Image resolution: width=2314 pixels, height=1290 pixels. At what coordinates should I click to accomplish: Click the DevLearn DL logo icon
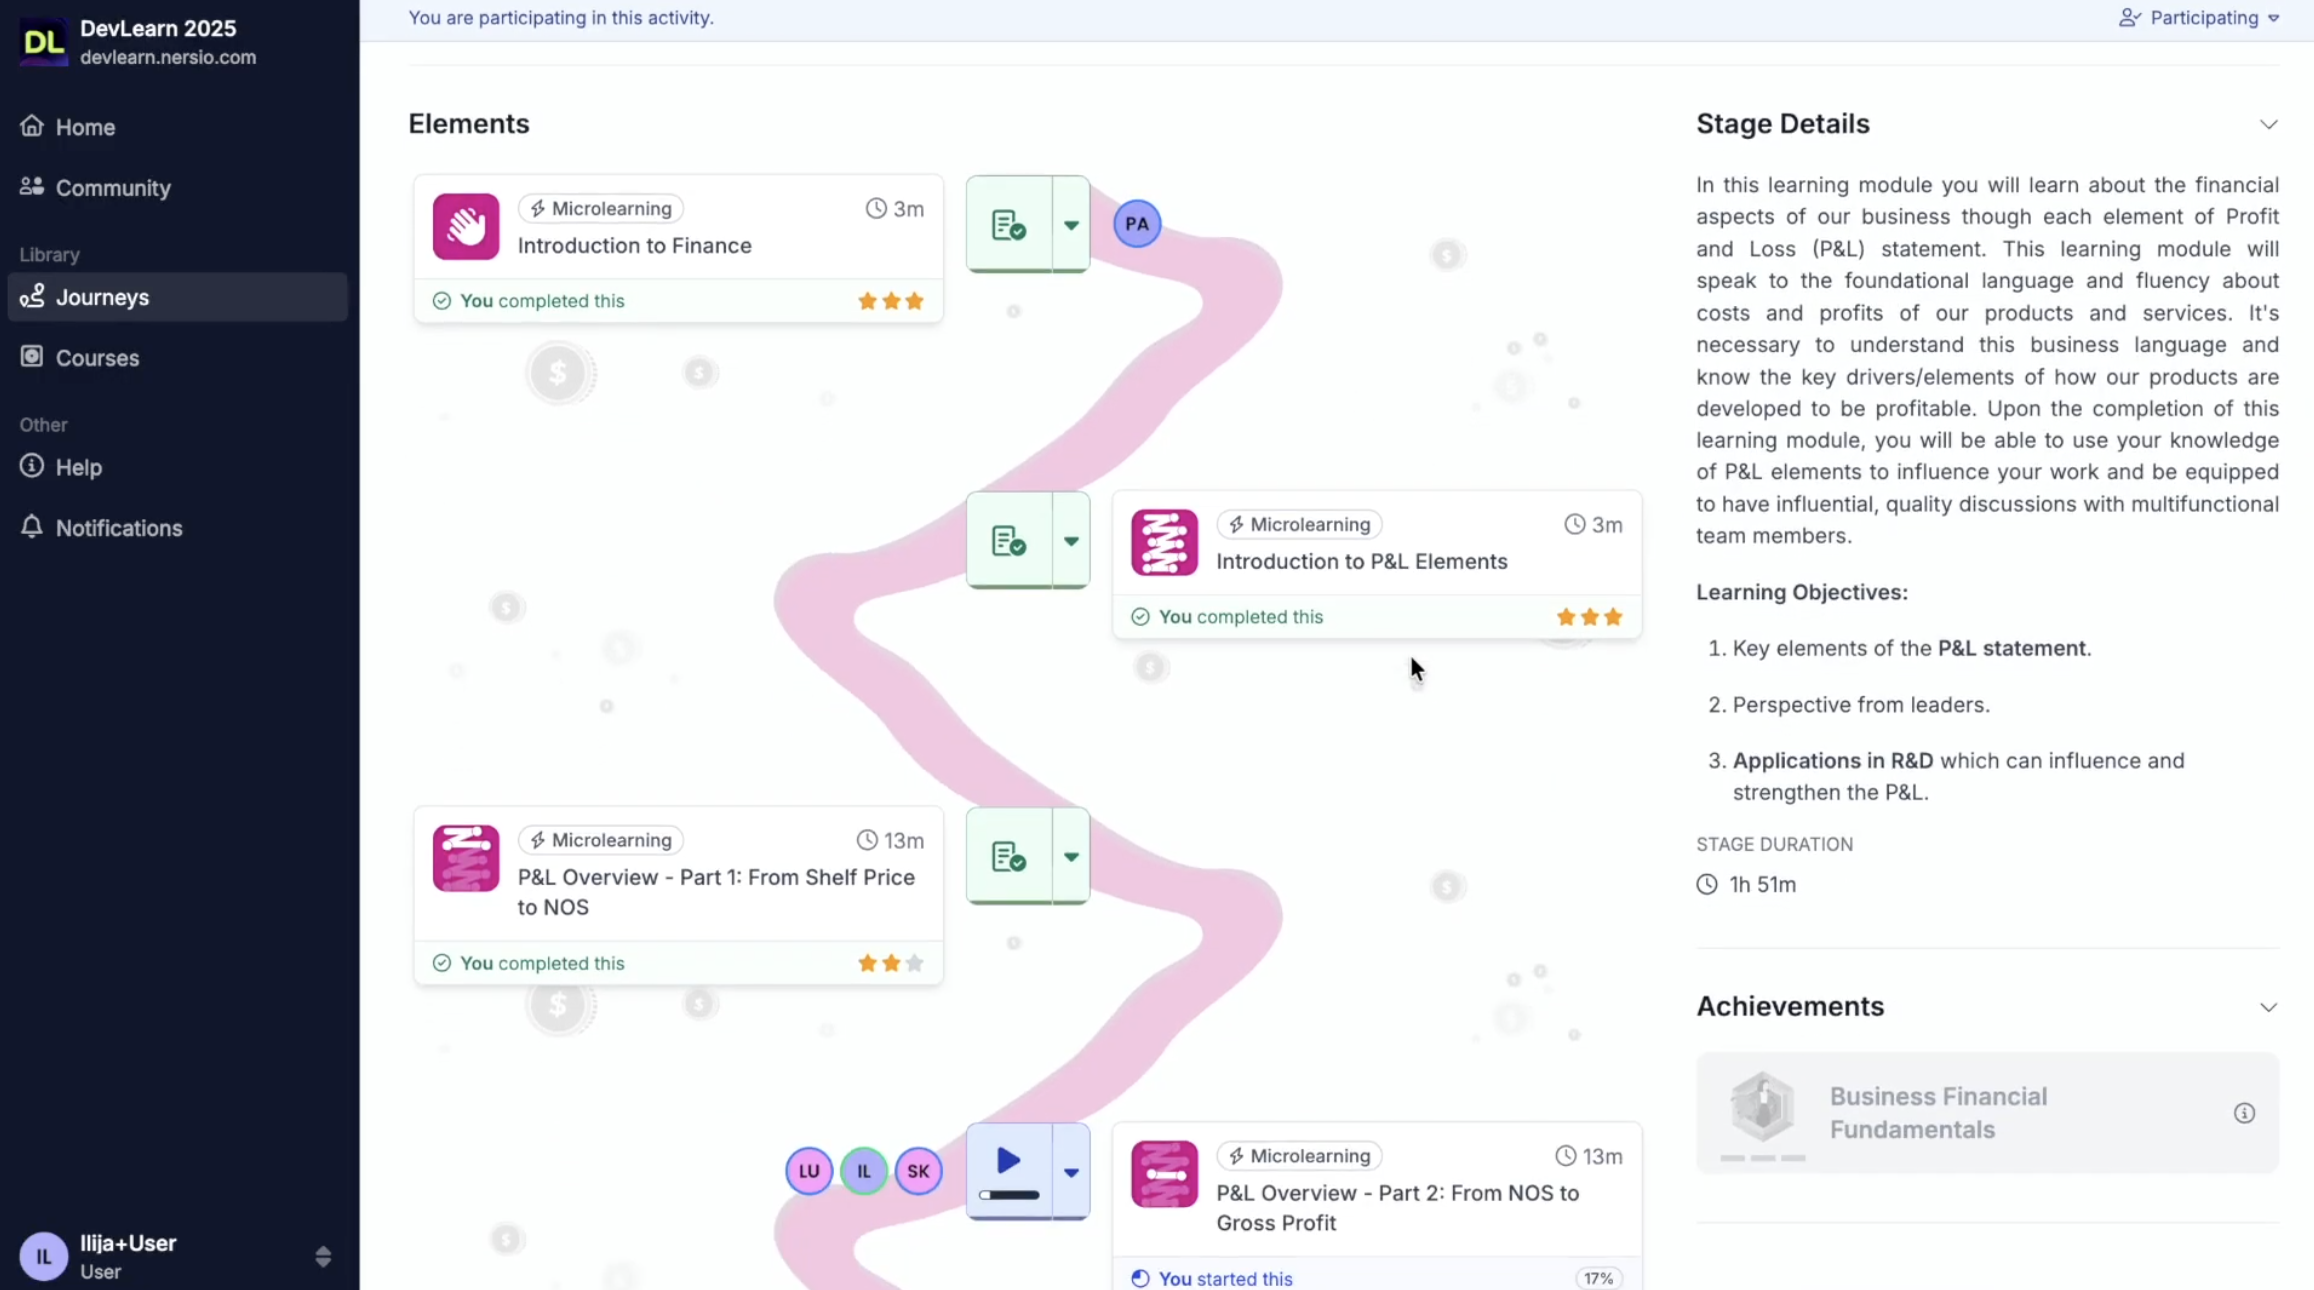[x=43, y=42]
